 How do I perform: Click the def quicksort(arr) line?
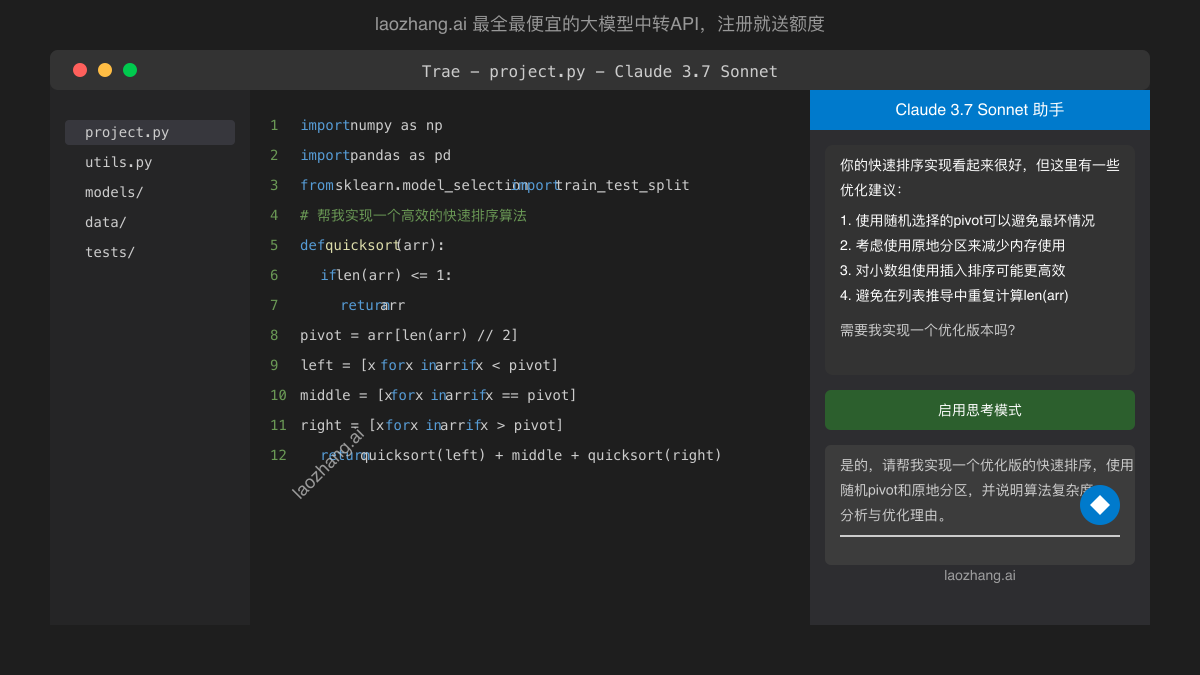pos(372,245)
